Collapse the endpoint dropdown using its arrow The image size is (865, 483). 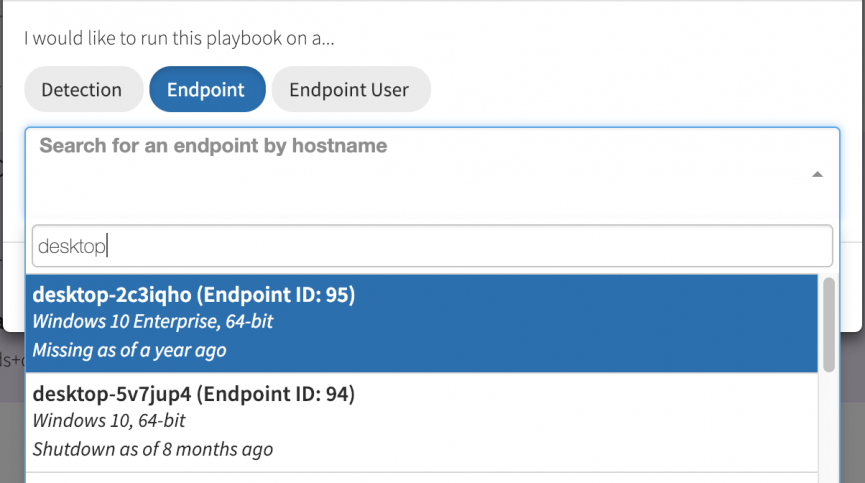(x=817, y=174)
